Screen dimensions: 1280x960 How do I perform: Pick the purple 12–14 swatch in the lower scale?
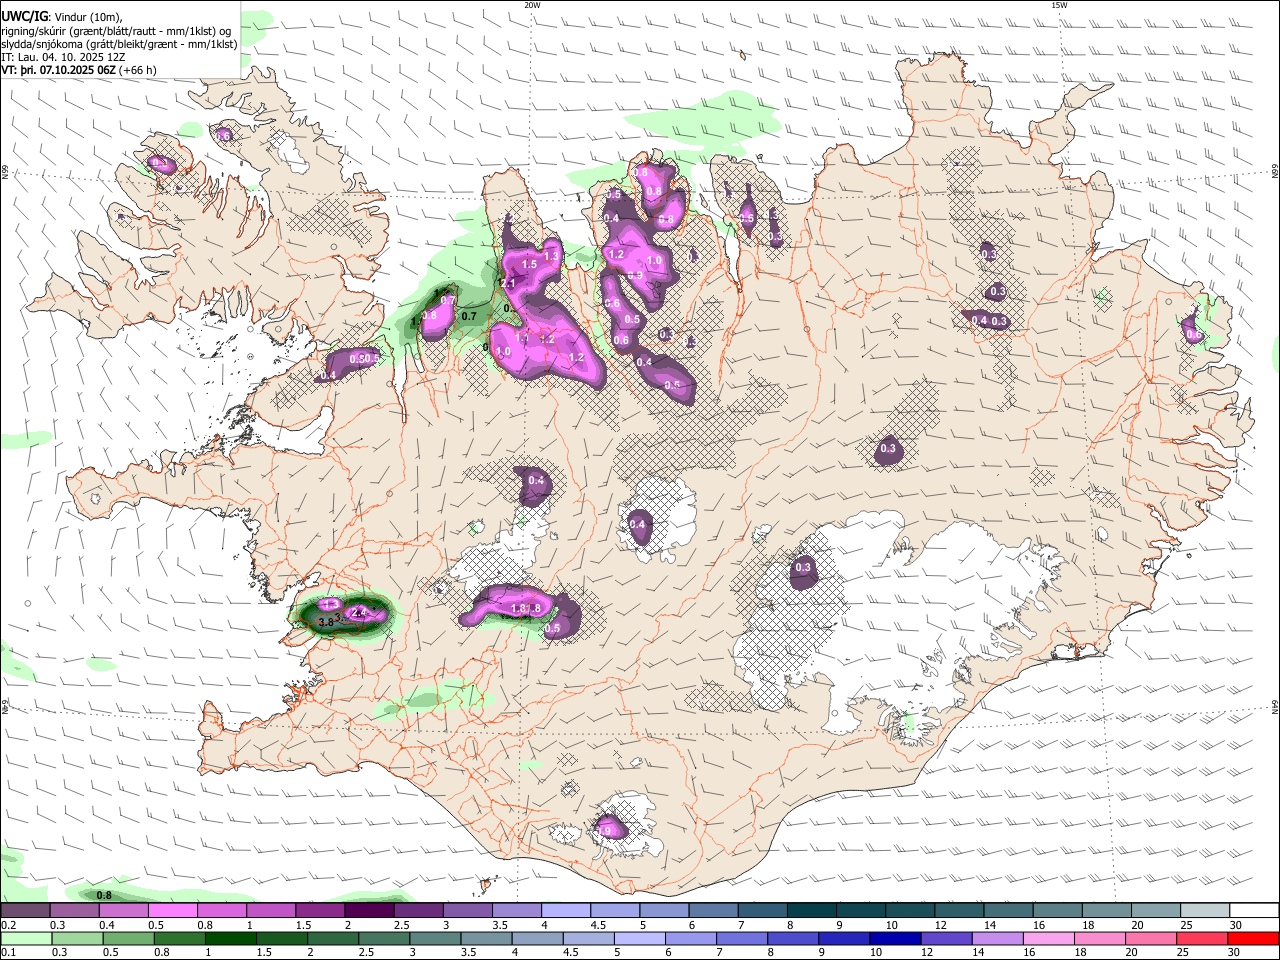click(945, 938)
